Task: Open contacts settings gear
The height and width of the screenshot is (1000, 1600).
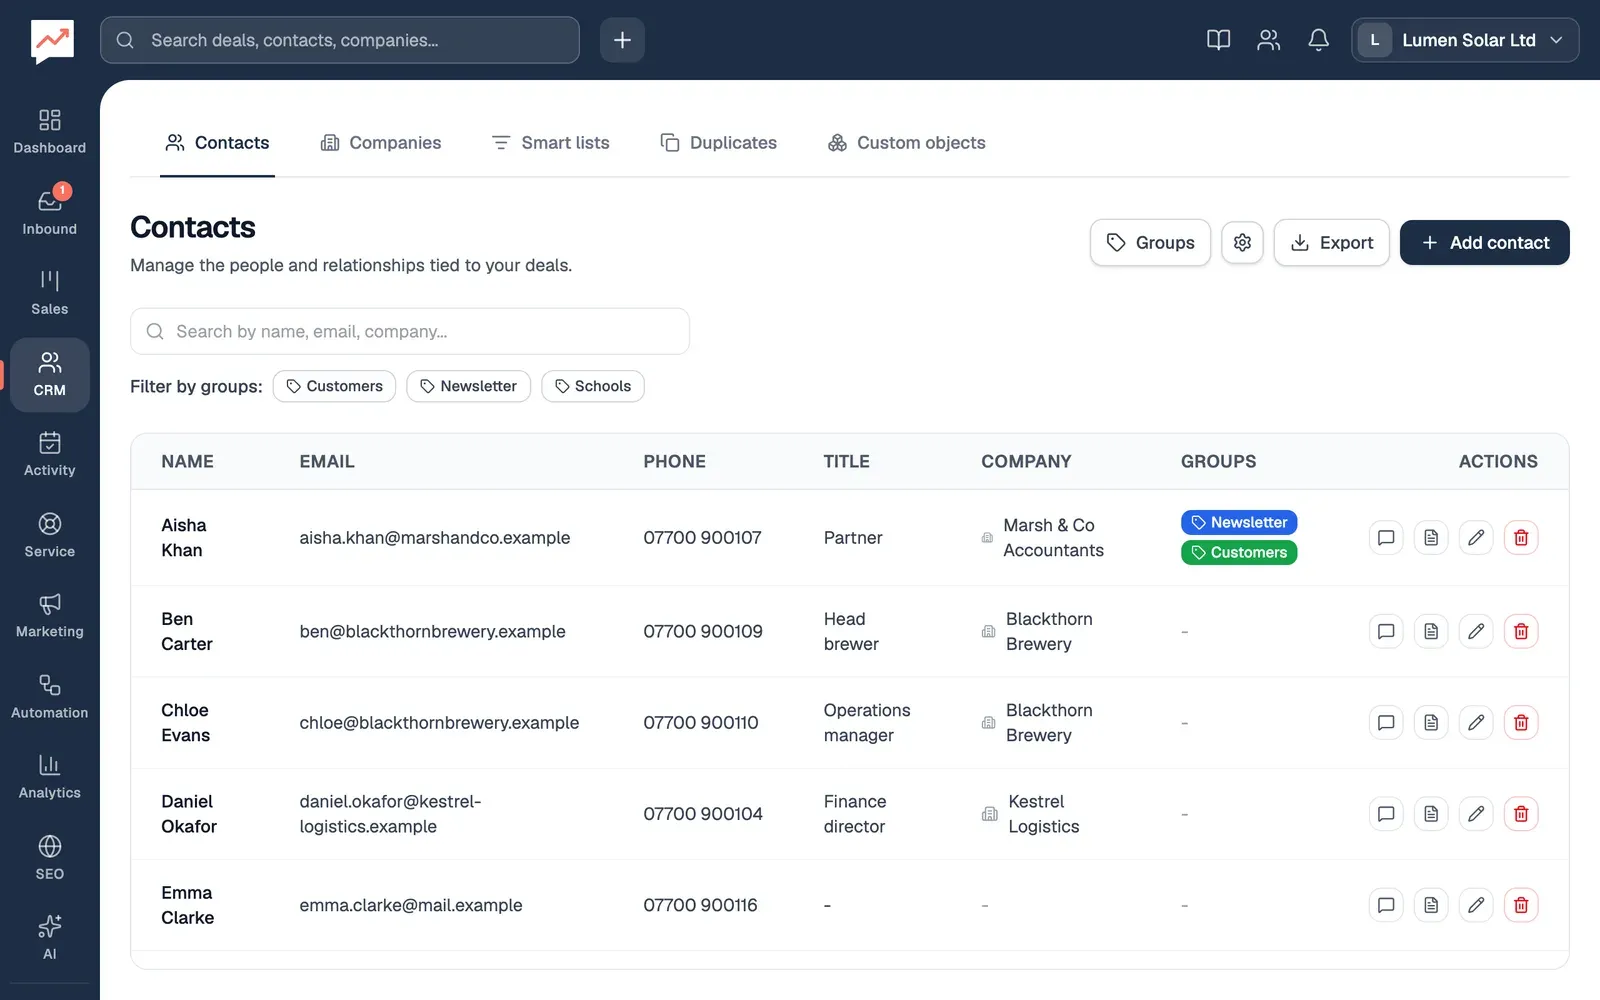Action: point(1242,243)
